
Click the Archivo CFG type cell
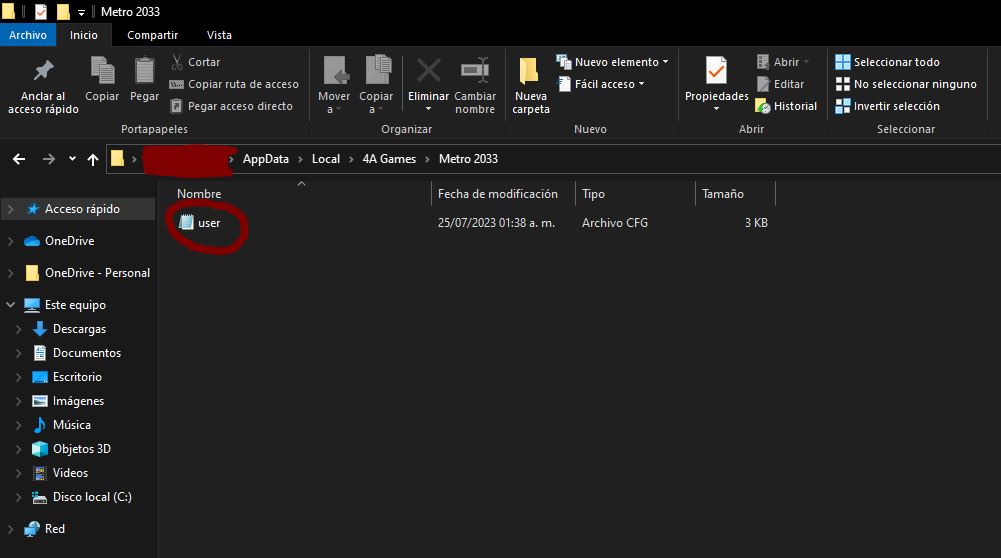point(615,223)
